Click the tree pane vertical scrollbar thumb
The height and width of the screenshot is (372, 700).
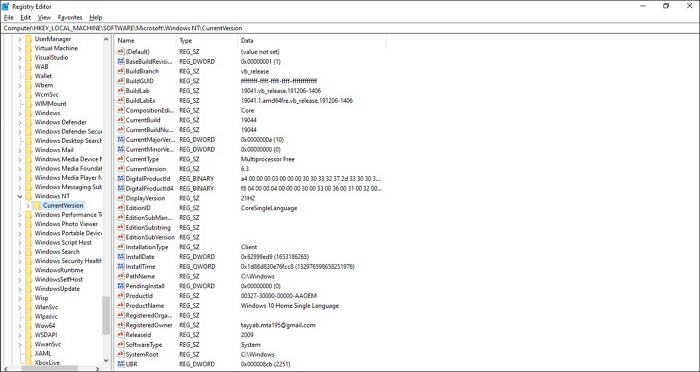coord(106,315)
